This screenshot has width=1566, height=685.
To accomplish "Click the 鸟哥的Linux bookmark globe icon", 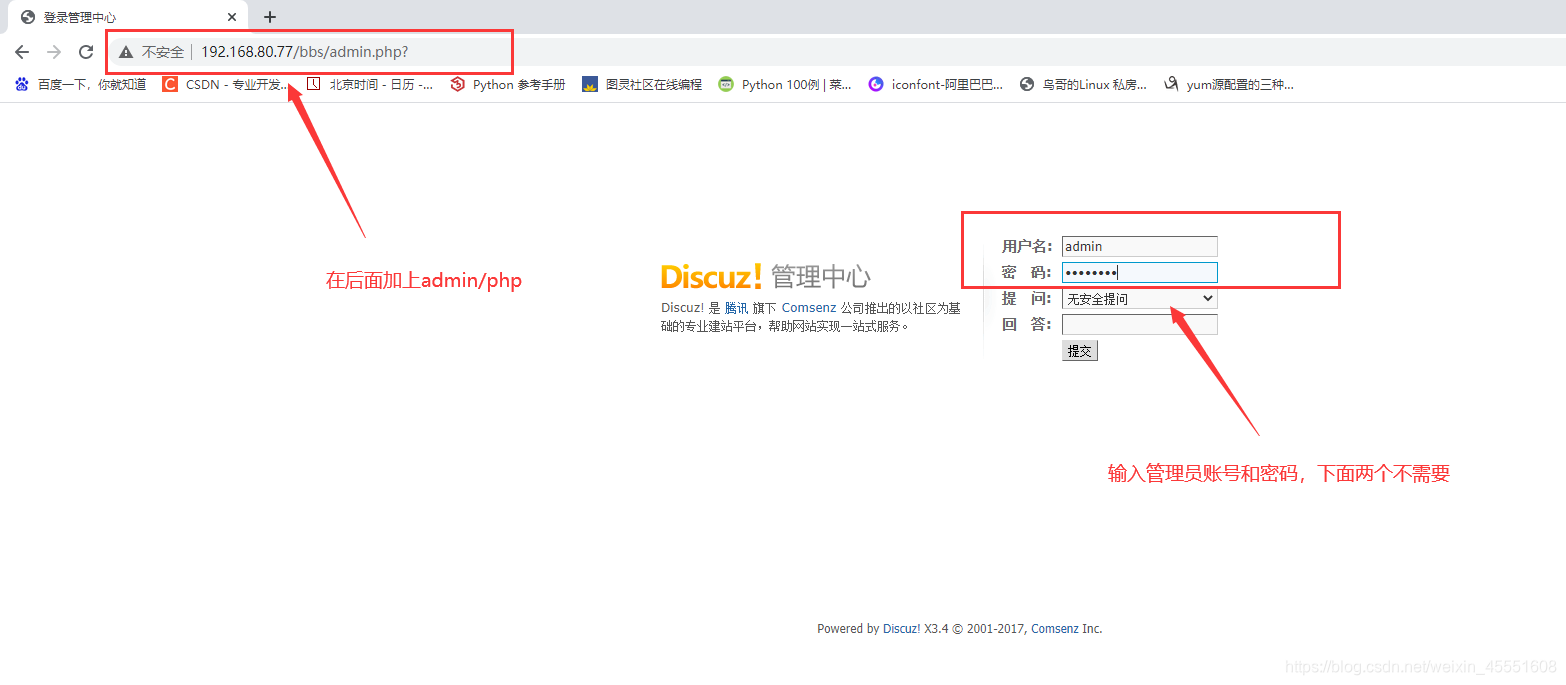I will click(x=1026, y=85).
